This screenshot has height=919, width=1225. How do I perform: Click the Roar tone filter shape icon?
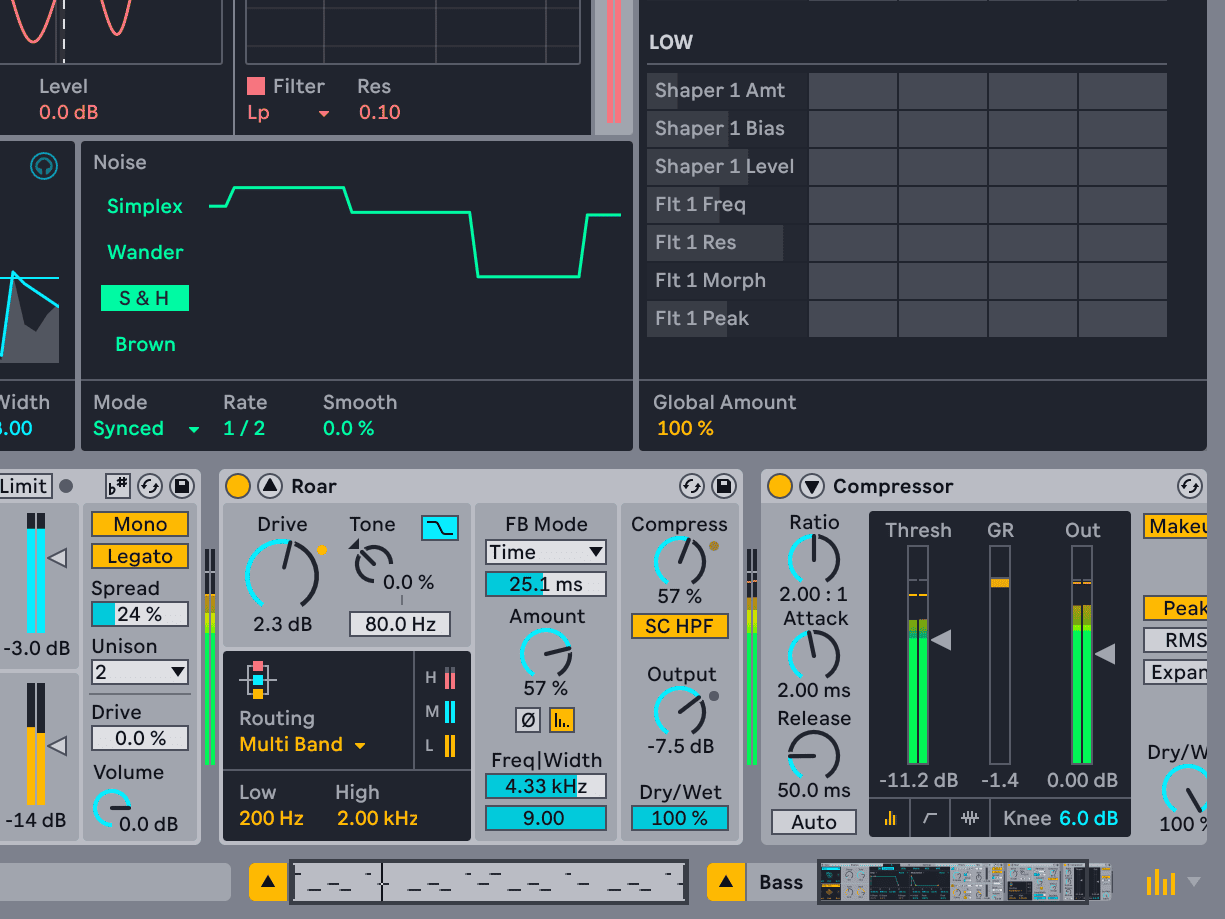click(438, 527)
